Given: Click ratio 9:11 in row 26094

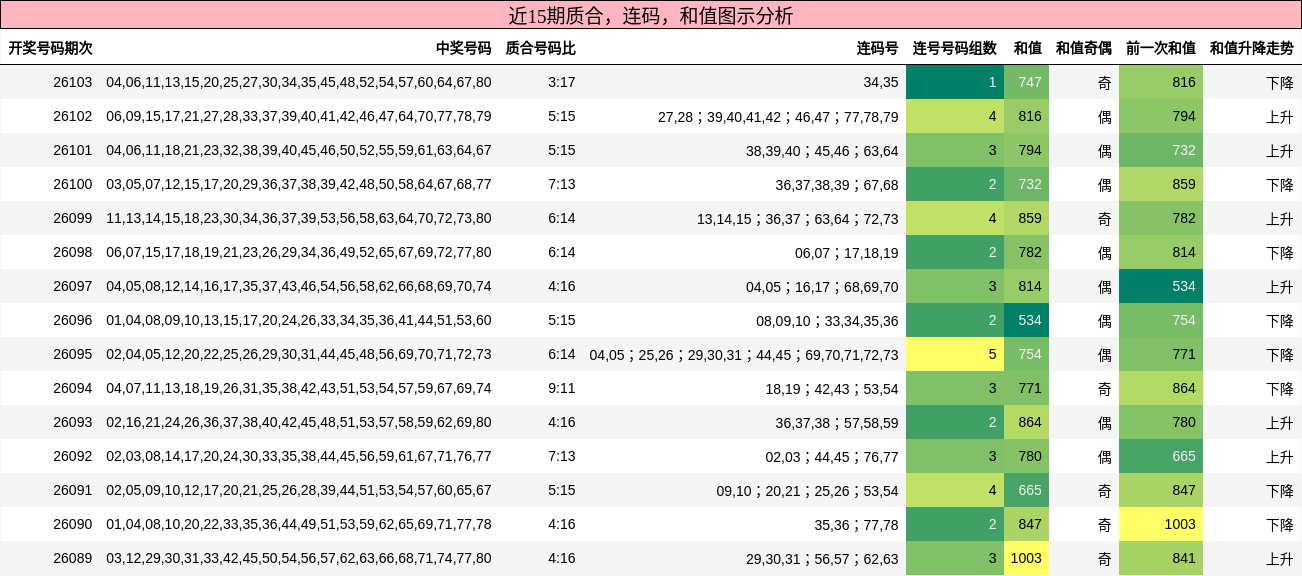Looking at the screenshot, I should (561, 388).
